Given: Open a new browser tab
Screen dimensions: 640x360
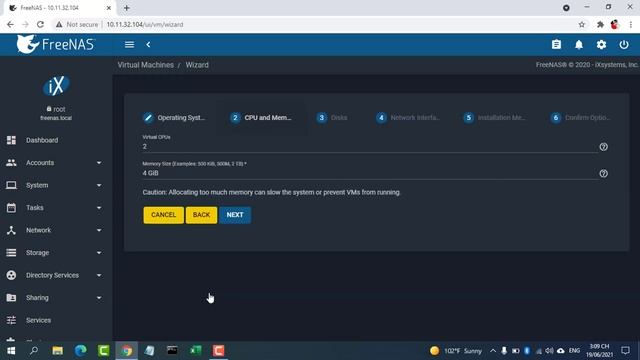Looking at the screenshot, I should pos(127,8).
